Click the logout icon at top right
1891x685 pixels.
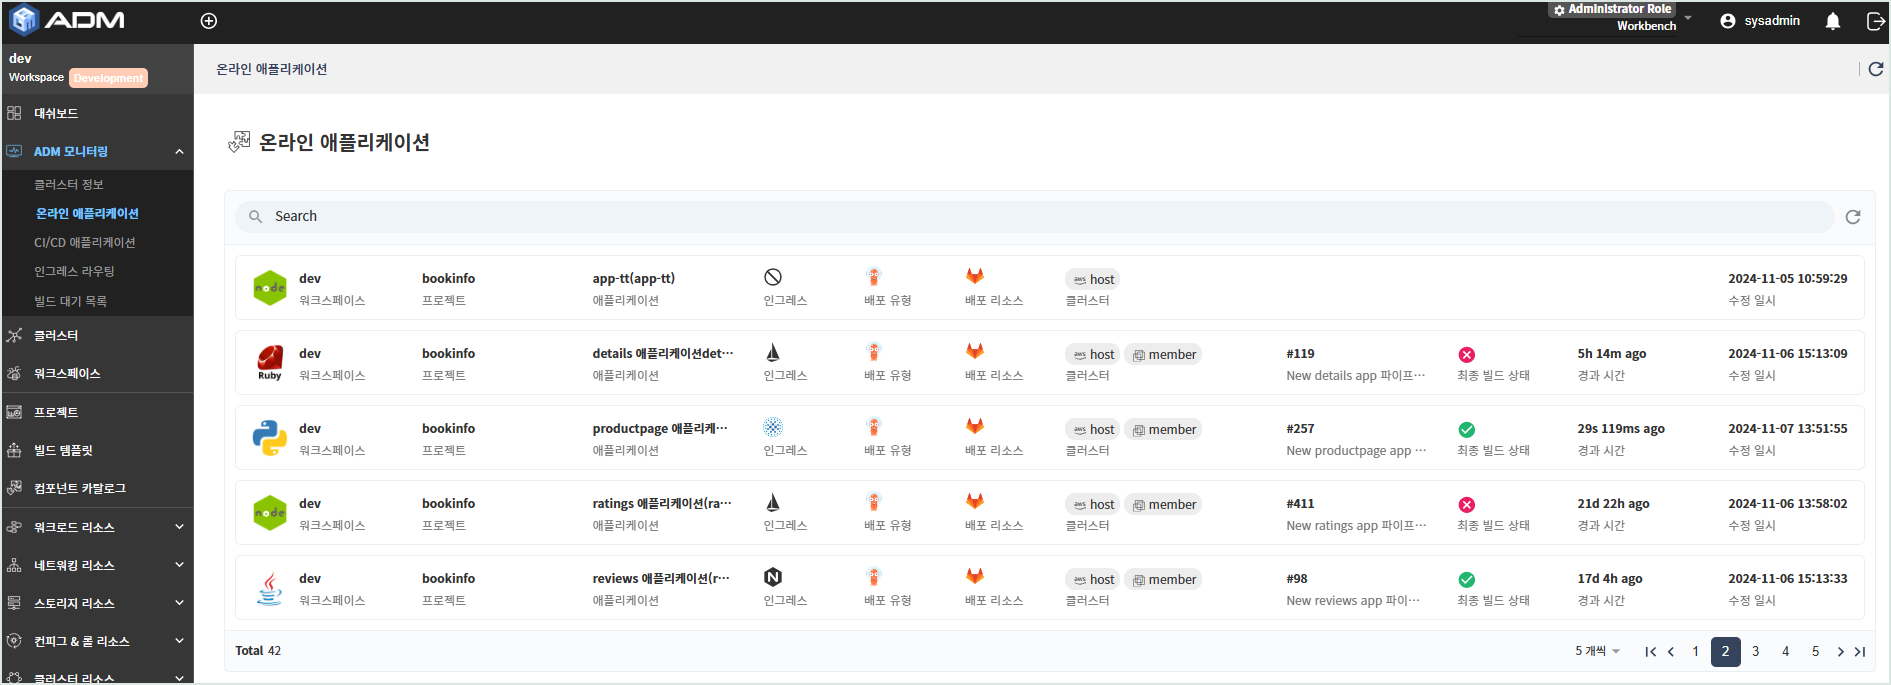tap(1876, 21)
